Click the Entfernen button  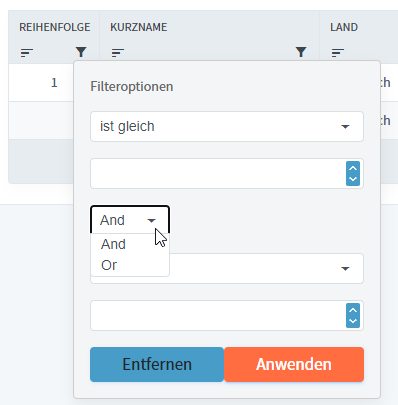[157, 364]
